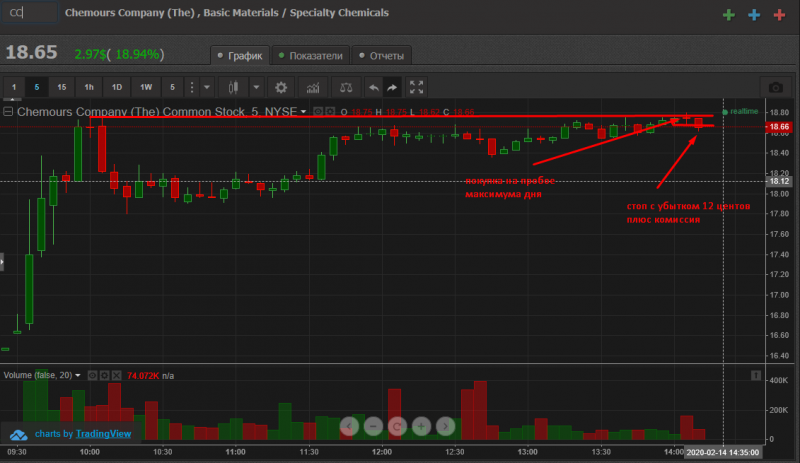Image resolution: width=800 pixels, height=463 pixels.
Task: Select the 15 minute interval
Action: tap(62, 87)
